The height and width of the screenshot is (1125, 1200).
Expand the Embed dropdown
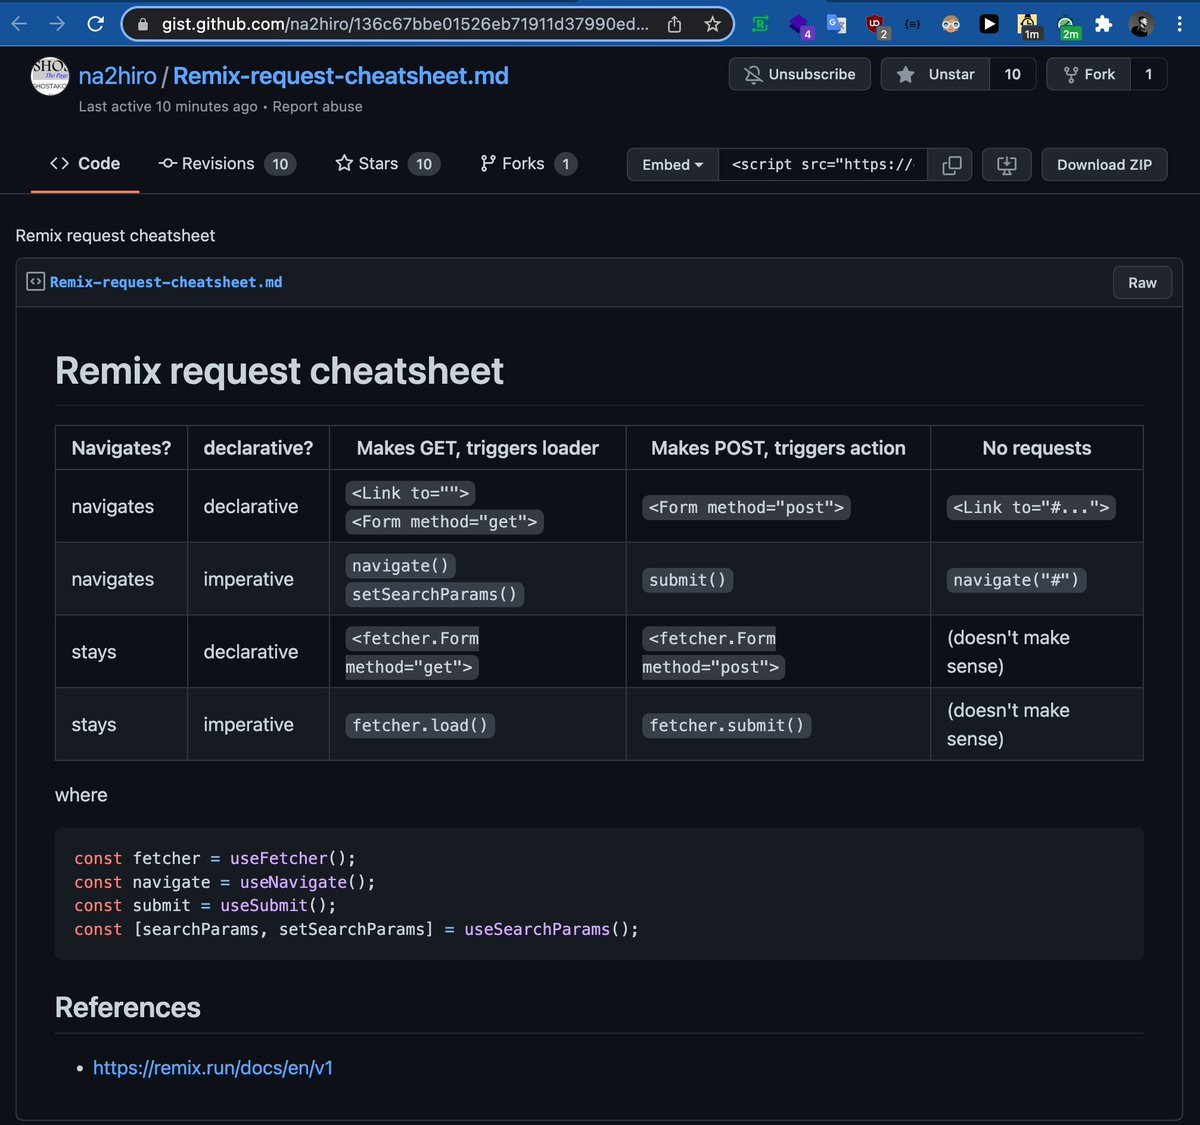click(673, 165)
